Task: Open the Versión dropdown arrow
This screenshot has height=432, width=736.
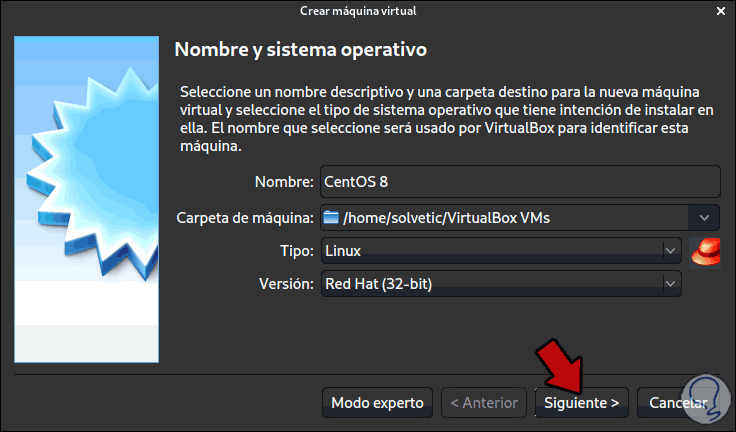Action: tap(670, 284)
